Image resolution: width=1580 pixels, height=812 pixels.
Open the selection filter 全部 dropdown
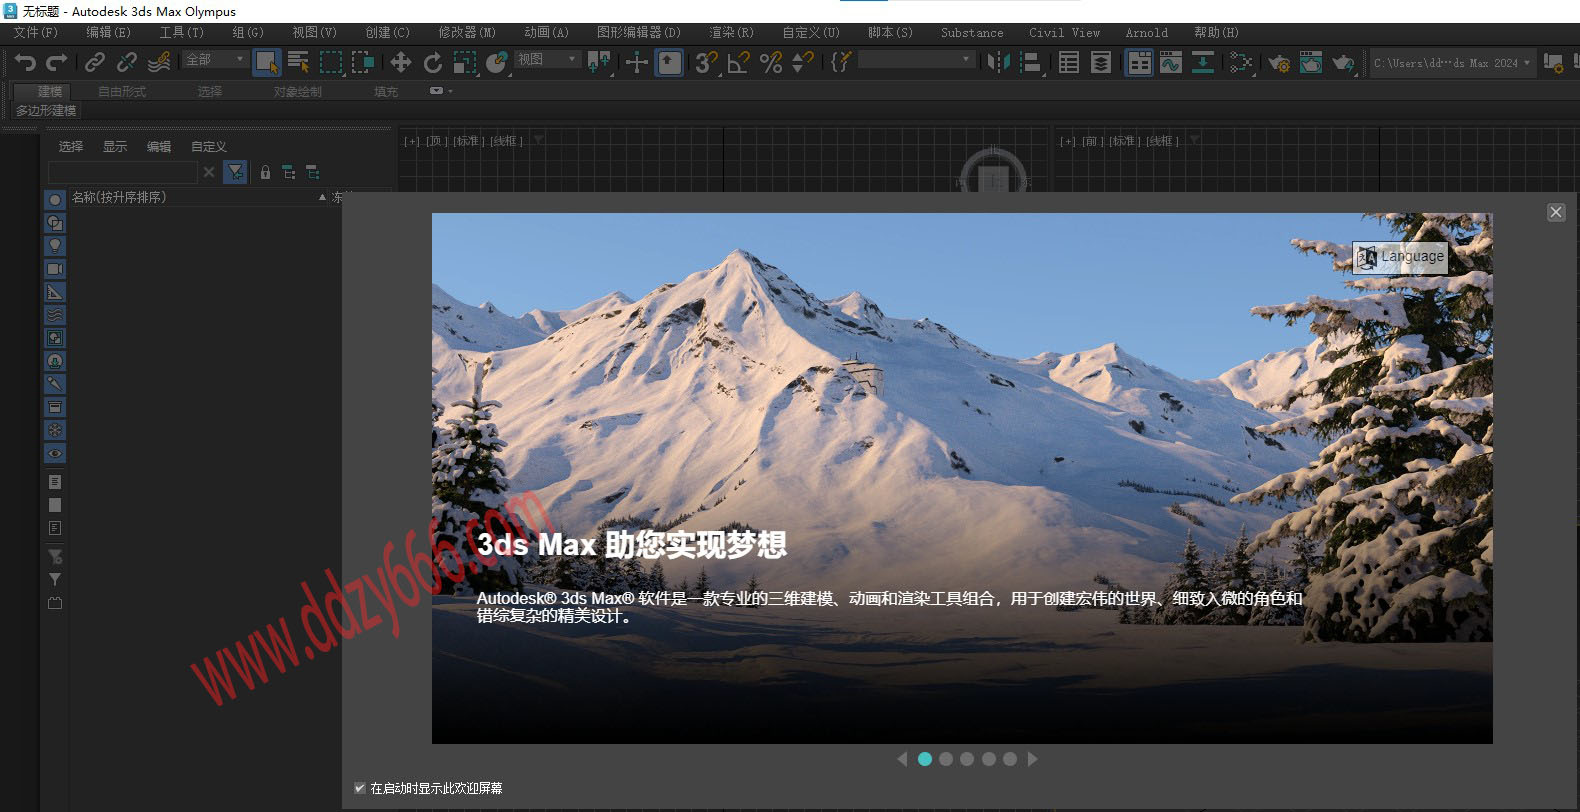coord(215,60)
